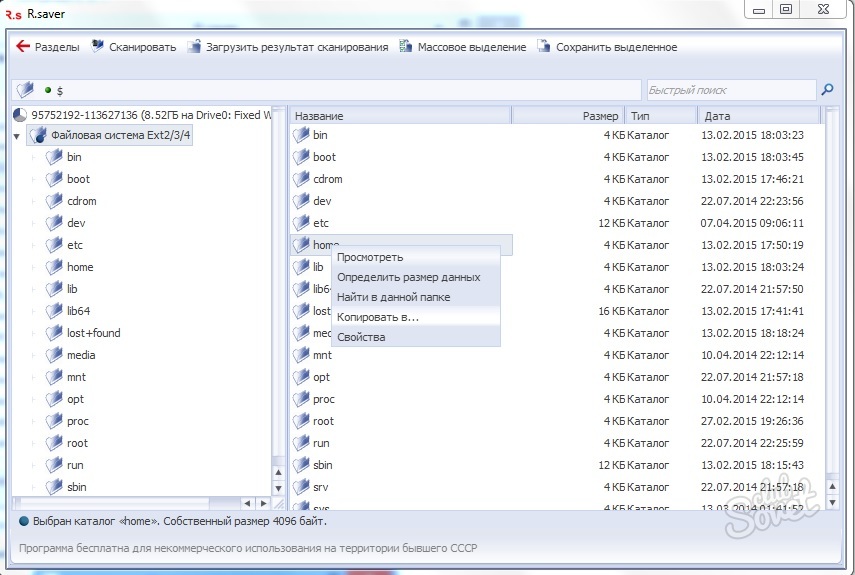Sort the list by the Размер column header

567,116
